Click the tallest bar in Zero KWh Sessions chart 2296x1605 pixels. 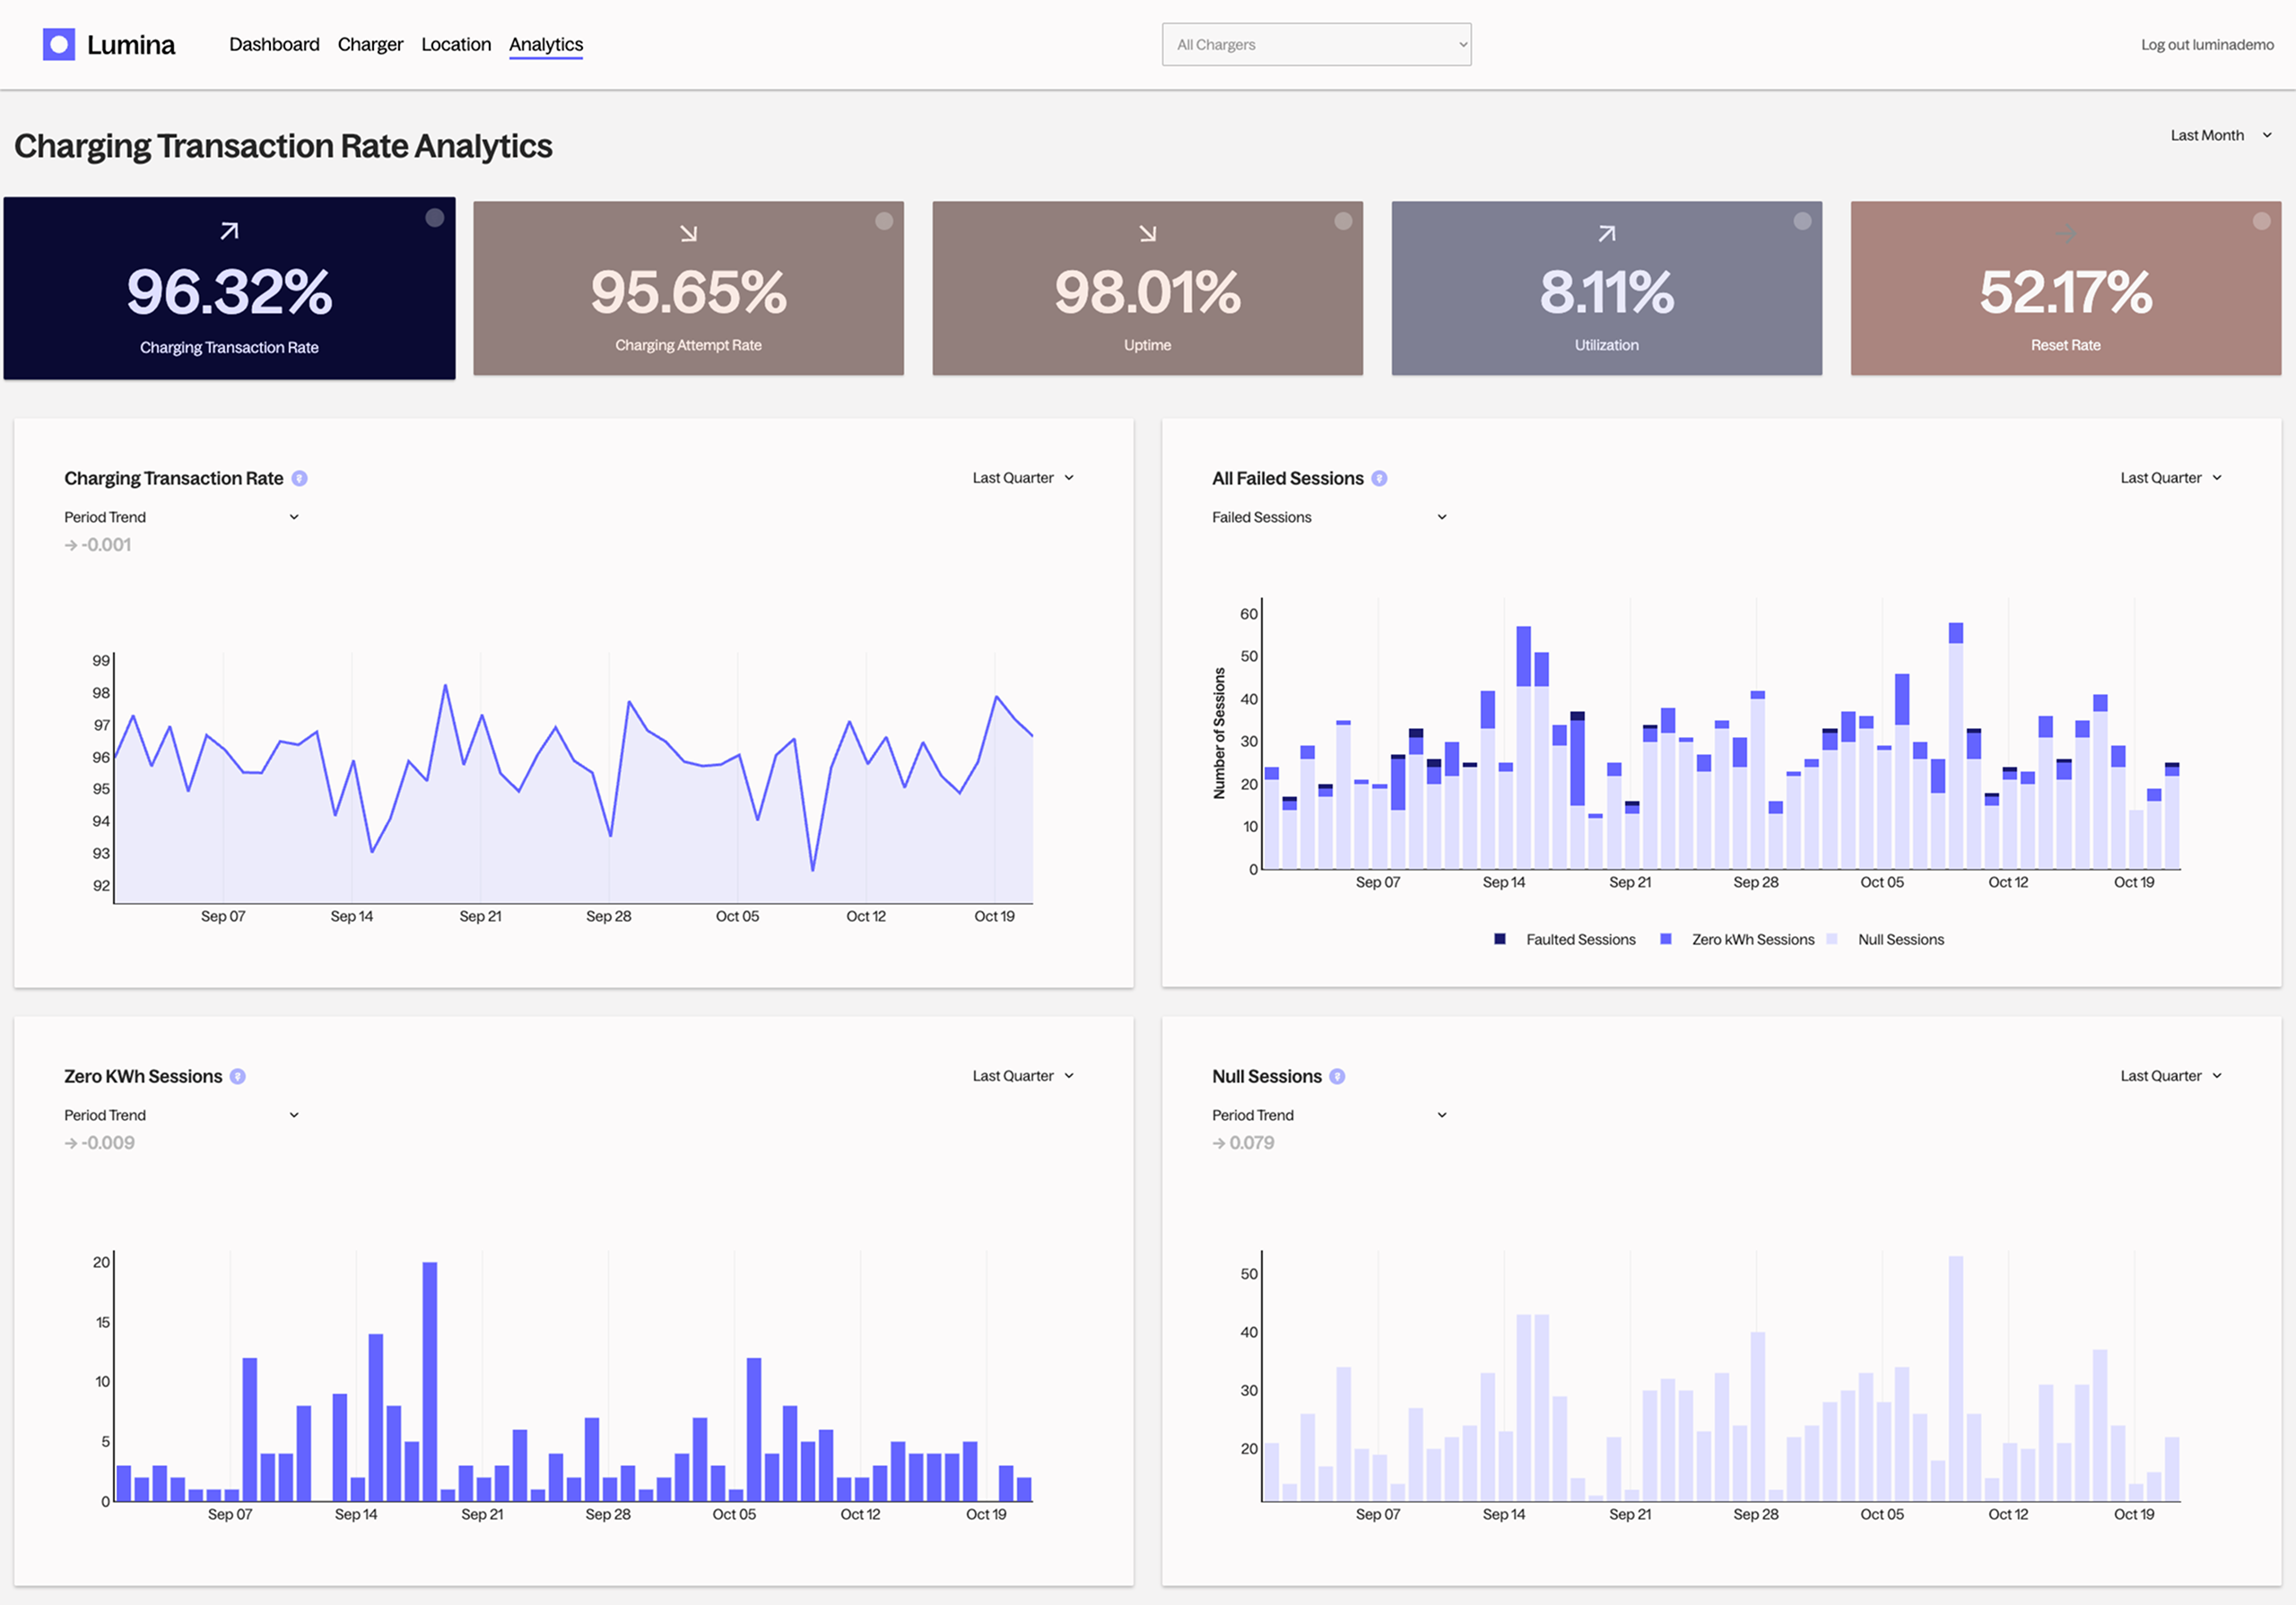[430, 1380]
